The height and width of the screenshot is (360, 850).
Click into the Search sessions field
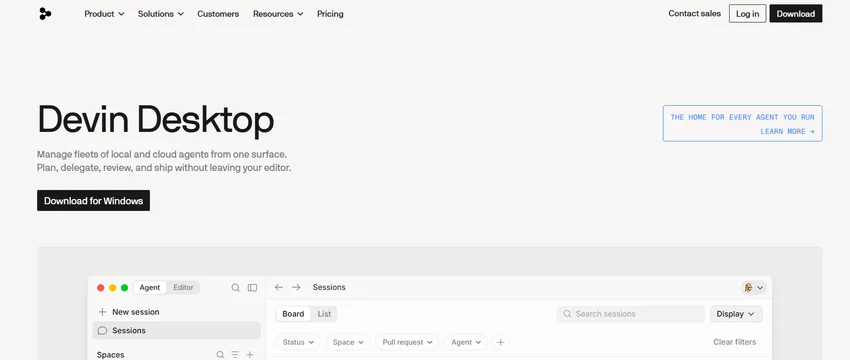pos(631,314)
